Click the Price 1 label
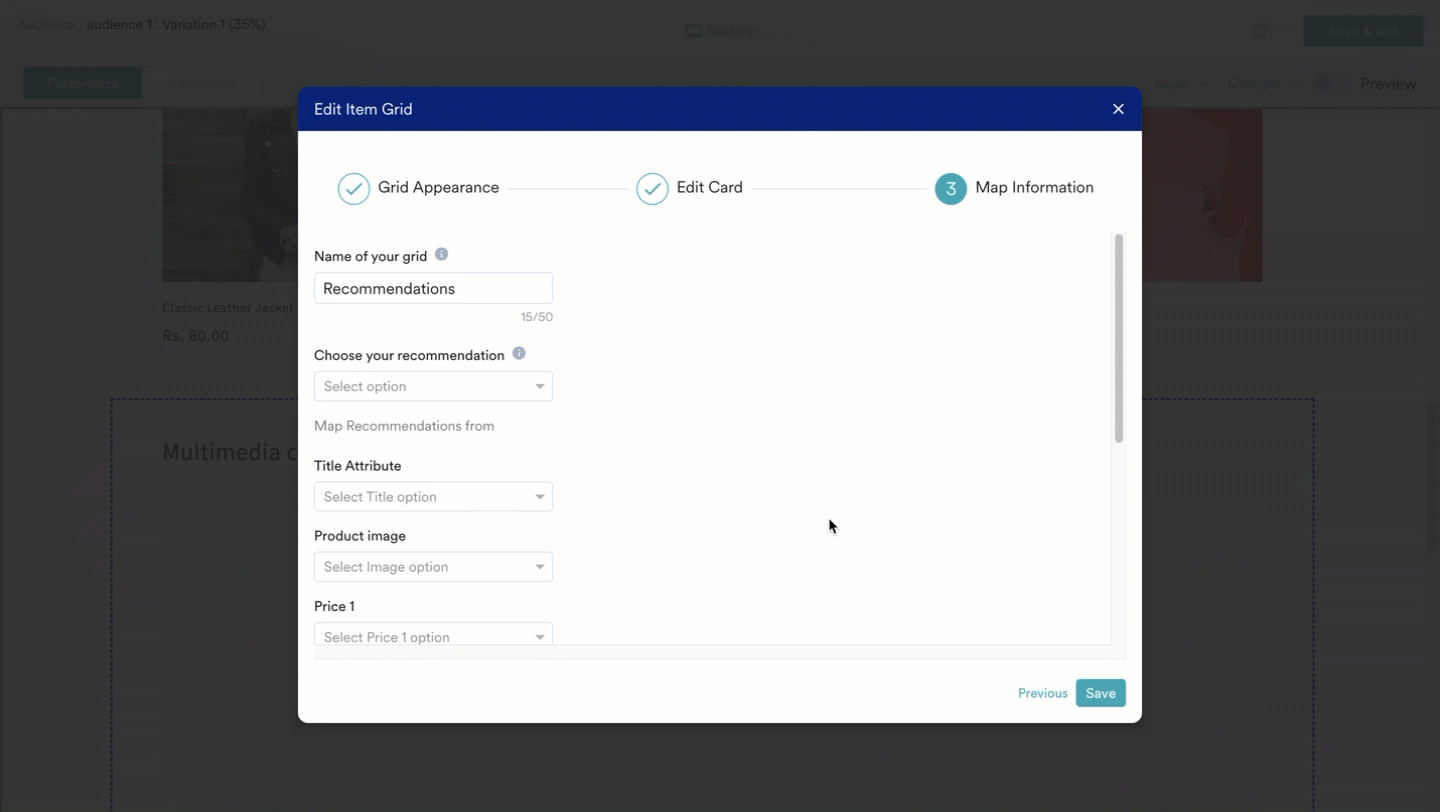Image resolution: width=1440 pixels, height=812 pixels. 334,606
